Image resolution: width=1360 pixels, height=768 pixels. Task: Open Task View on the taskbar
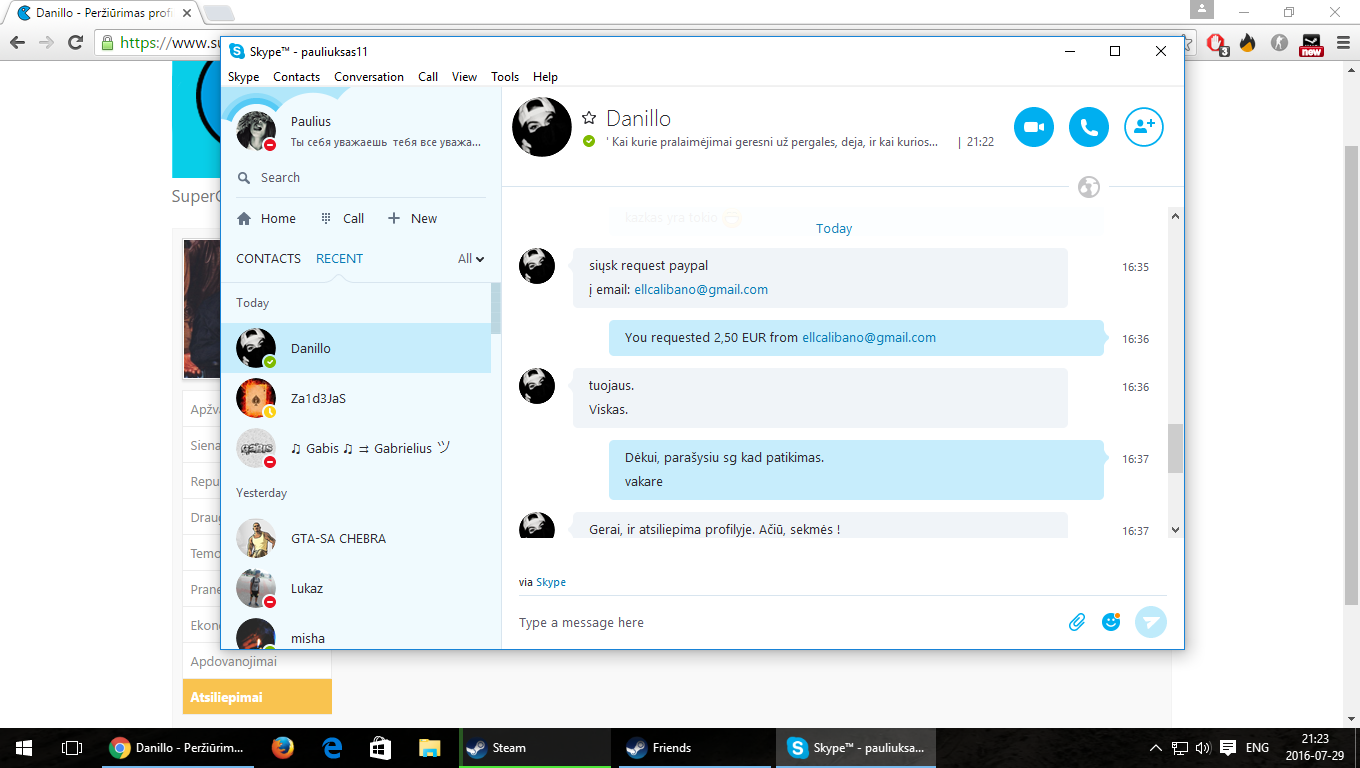click(x=72, y=747)
